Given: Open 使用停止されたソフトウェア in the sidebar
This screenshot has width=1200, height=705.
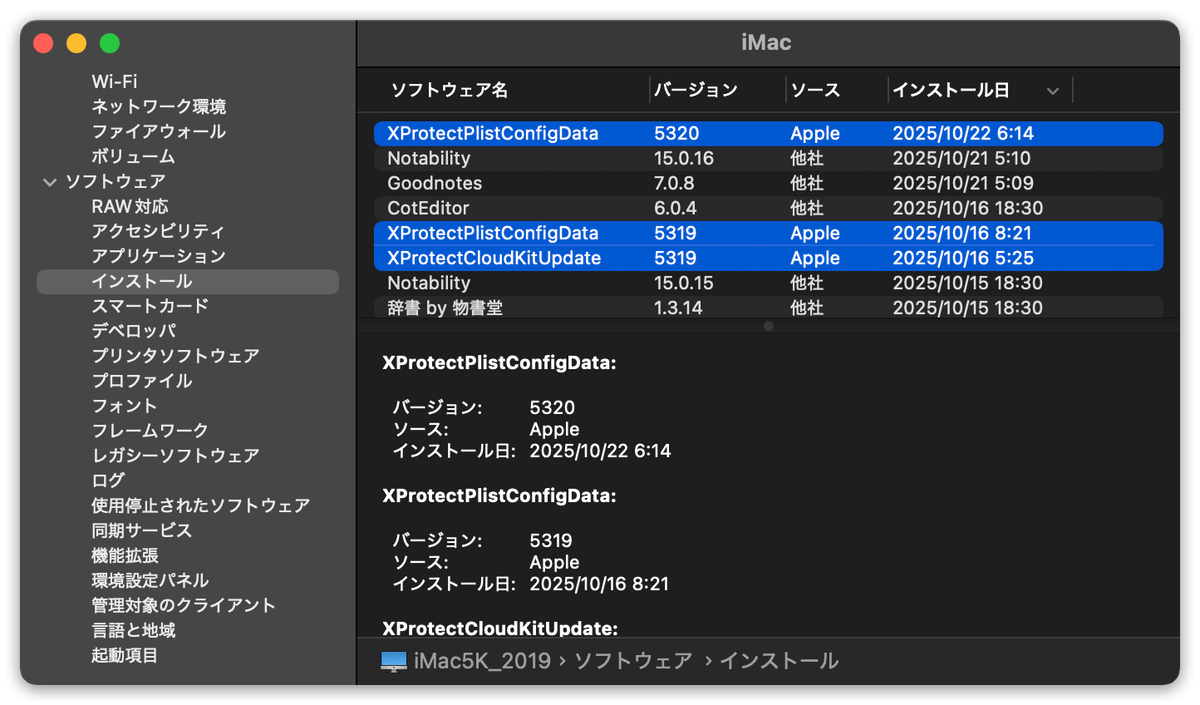Looking at the screenshot, I should point(201,506).
